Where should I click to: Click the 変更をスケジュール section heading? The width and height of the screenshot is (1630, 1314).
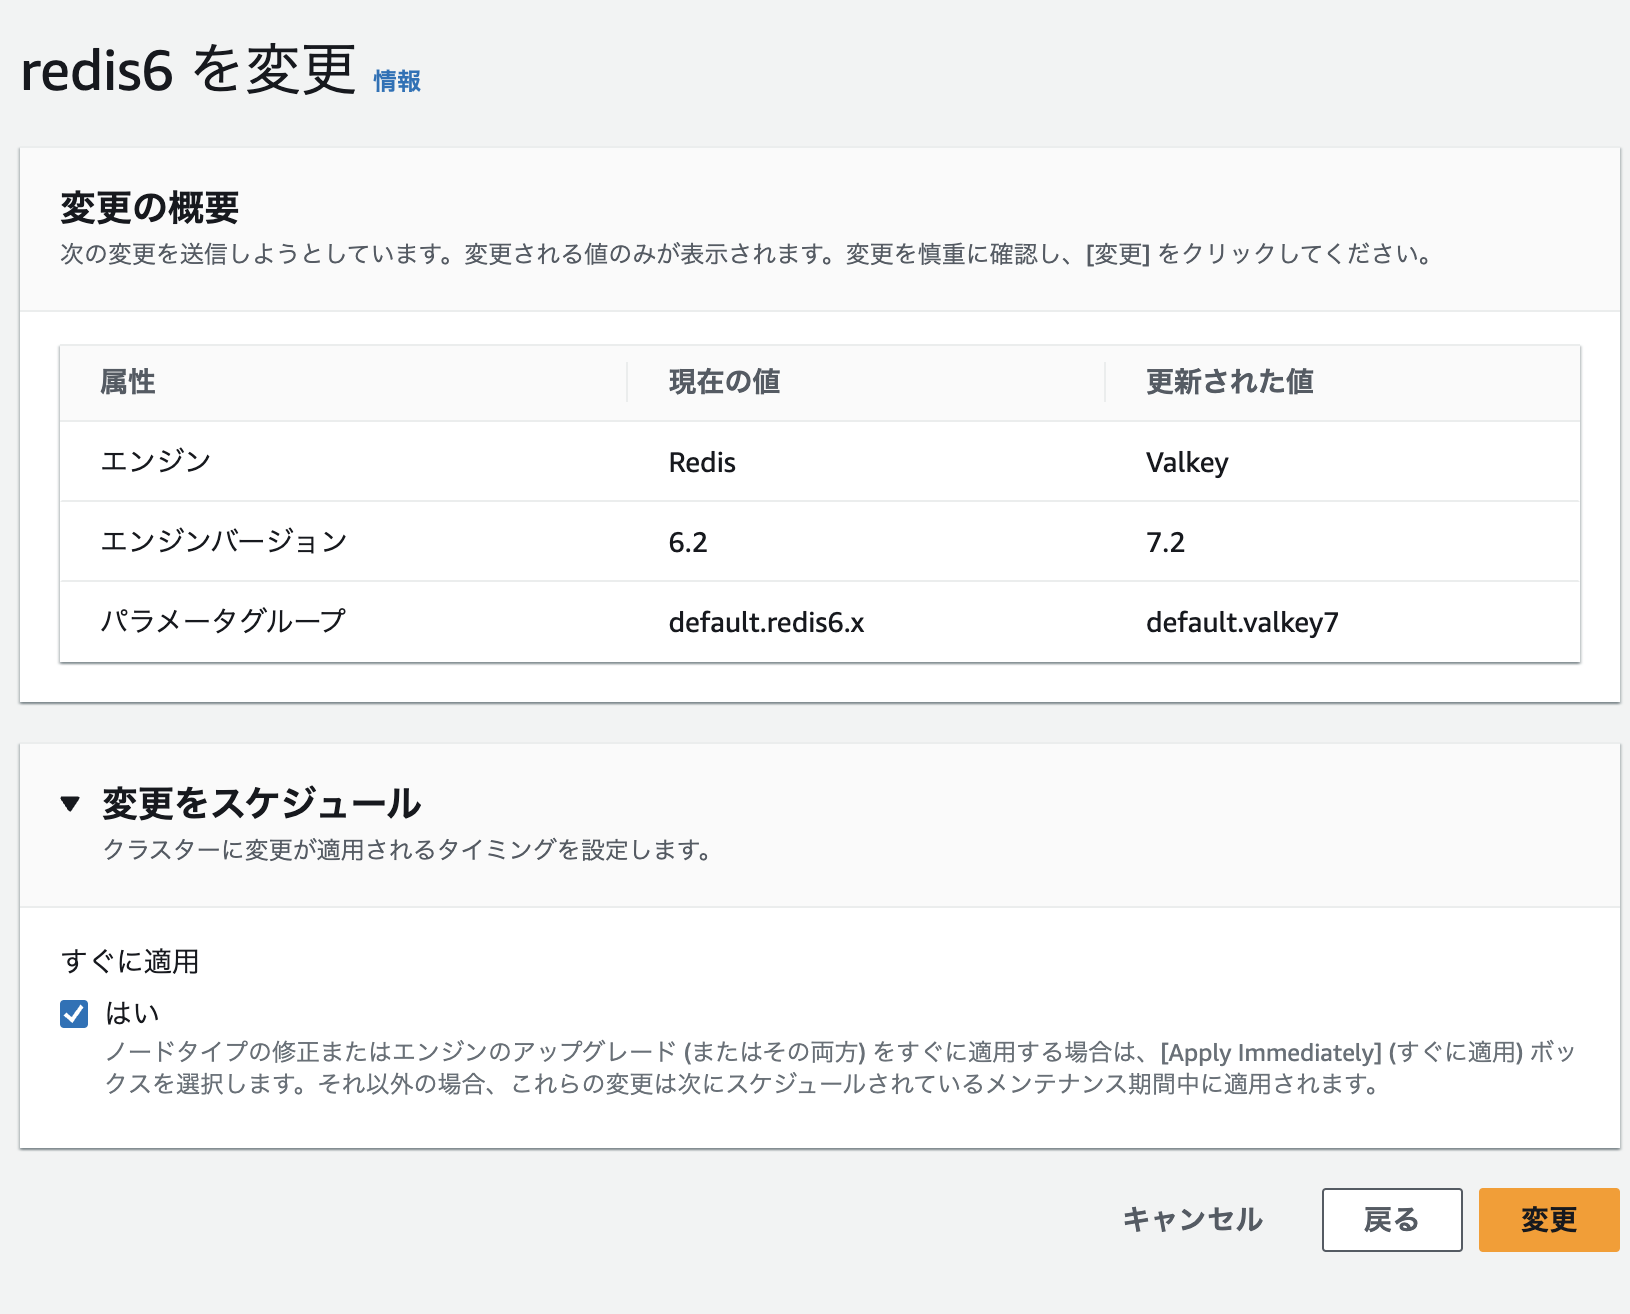click(262, 804)
